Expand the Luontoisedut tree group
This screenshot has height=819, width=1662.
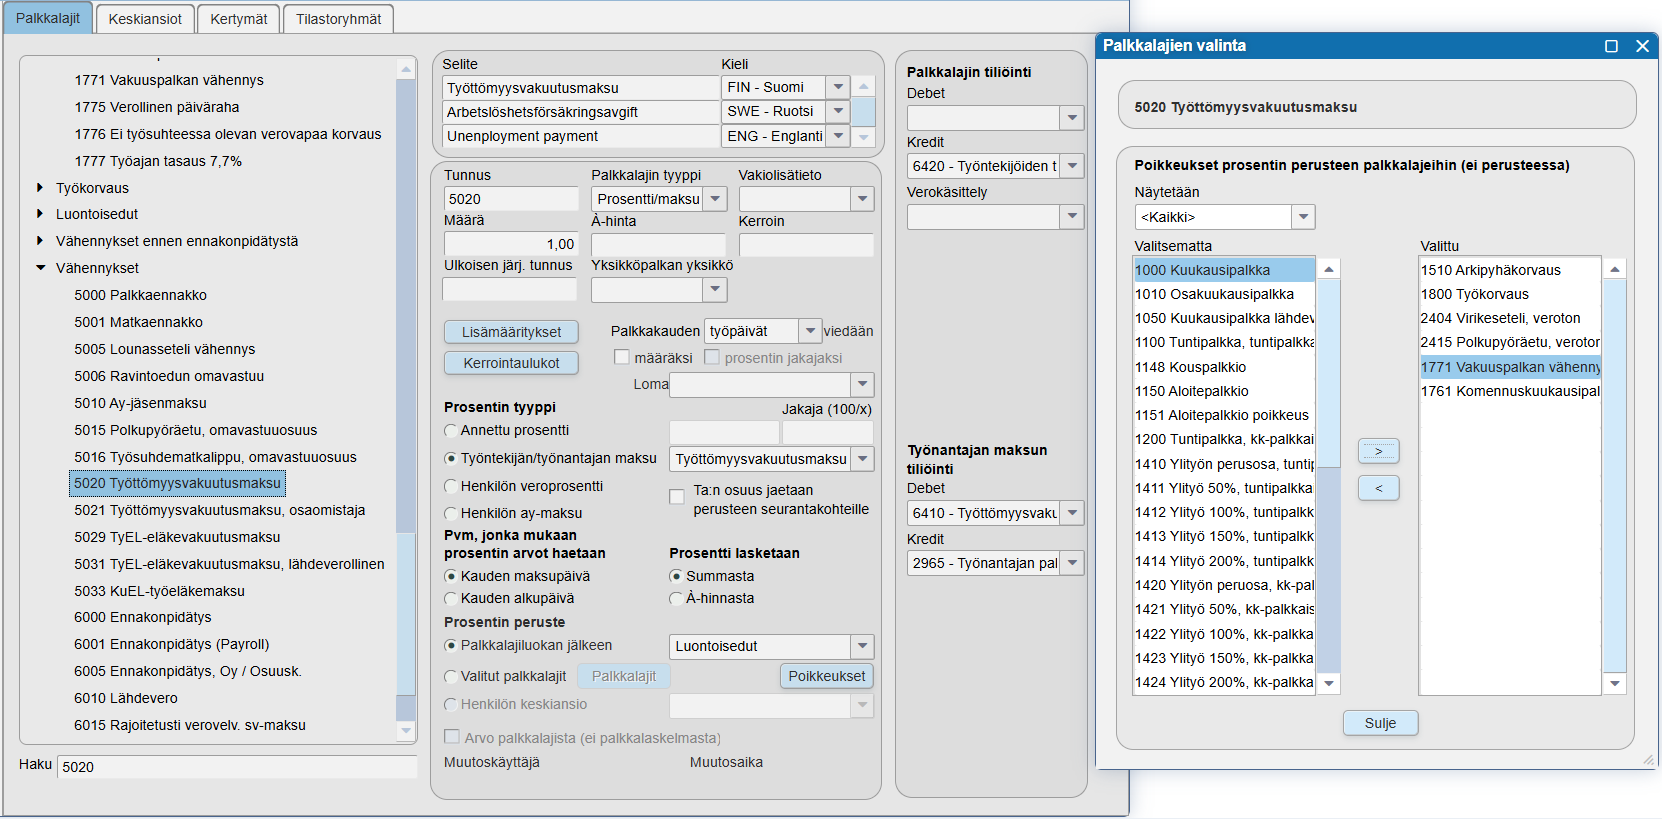40,213
